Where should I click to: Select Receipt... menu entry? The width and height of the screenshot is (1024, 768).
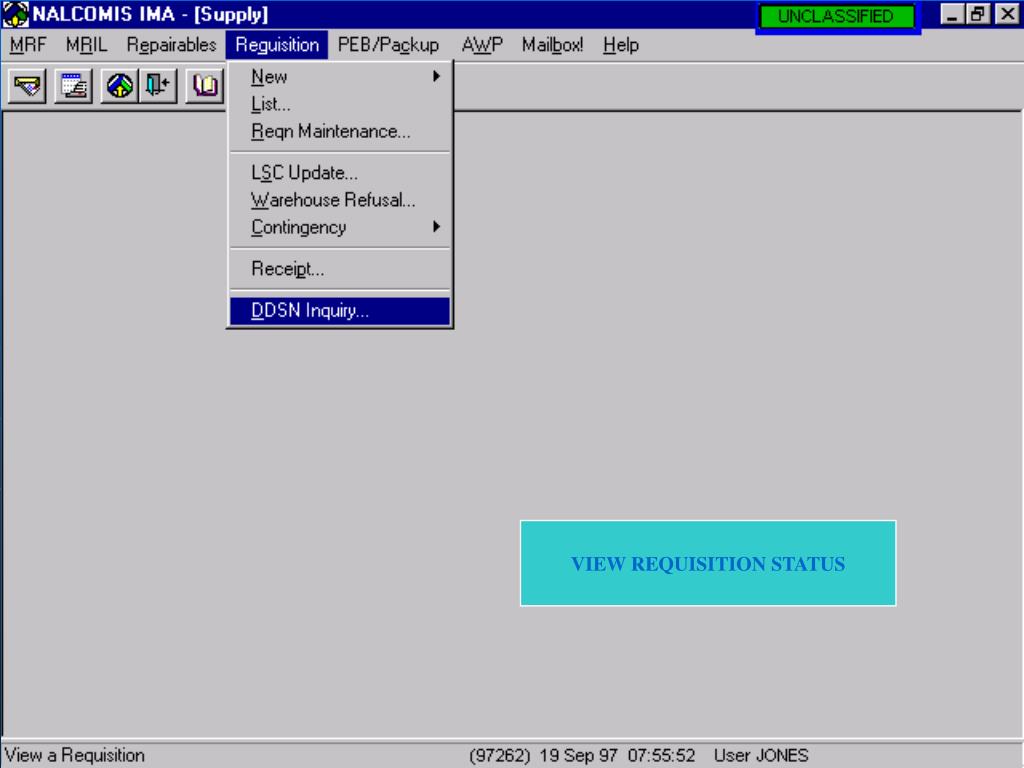[x=340, y=269]
